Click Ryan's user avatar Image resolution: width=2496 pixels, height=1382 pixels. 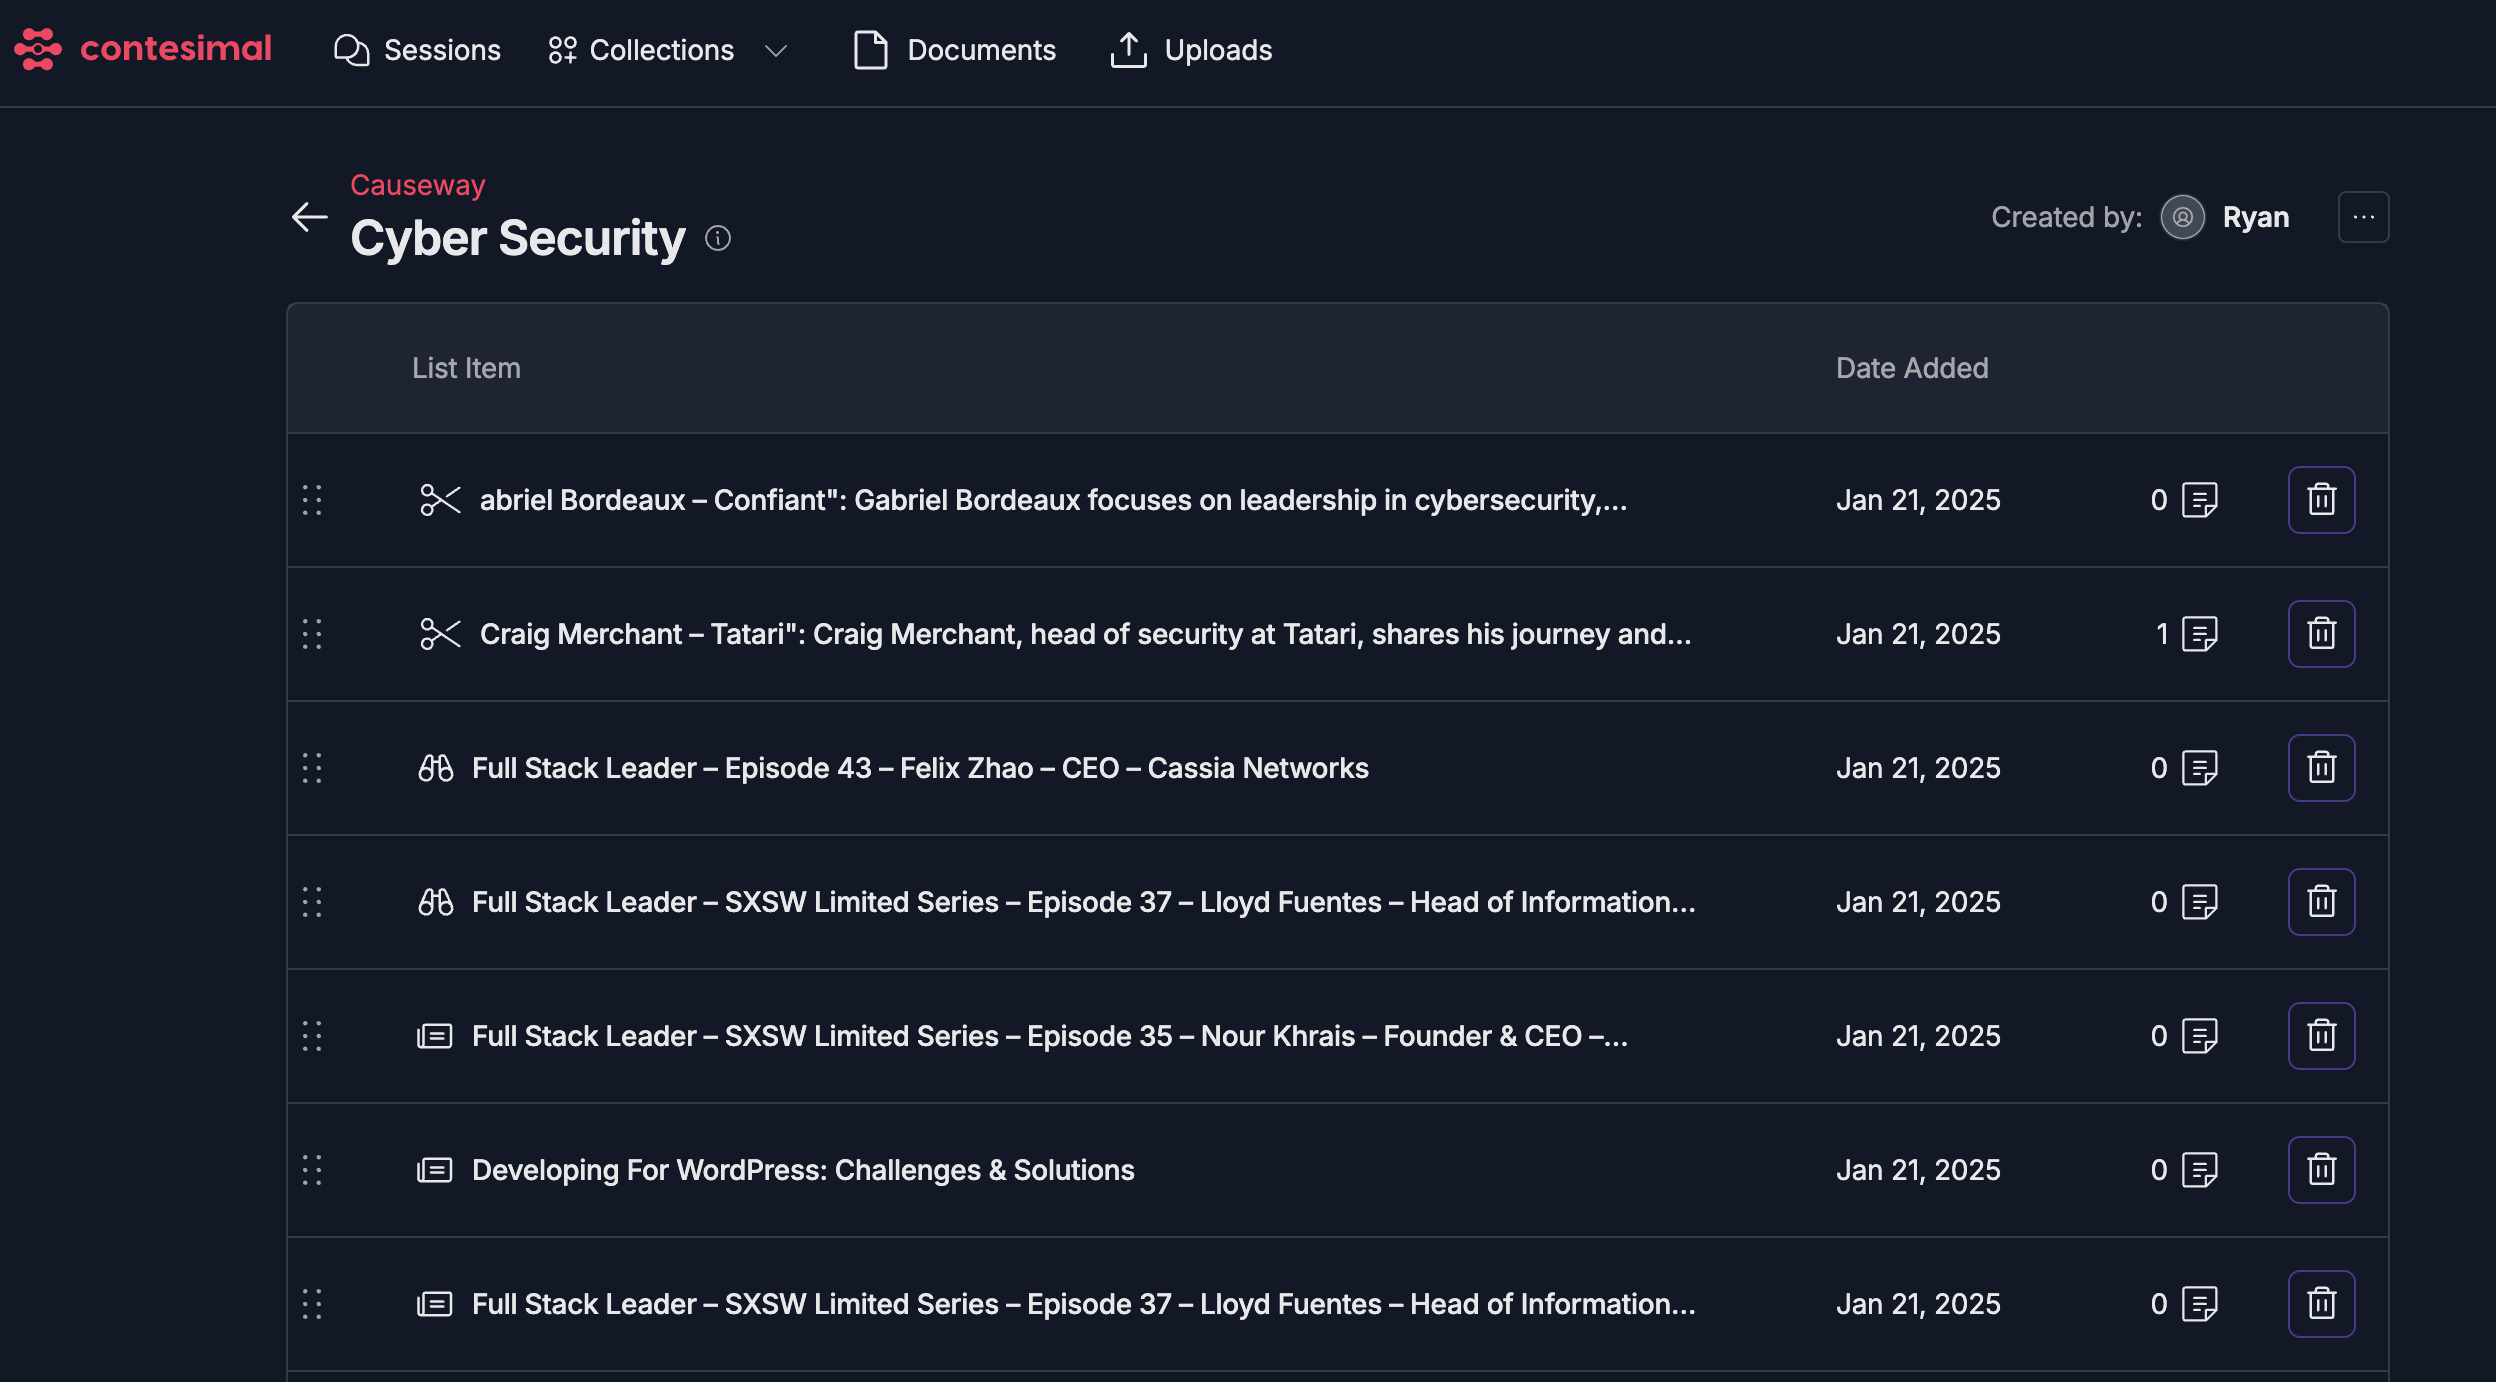[x=2182, y=217]
